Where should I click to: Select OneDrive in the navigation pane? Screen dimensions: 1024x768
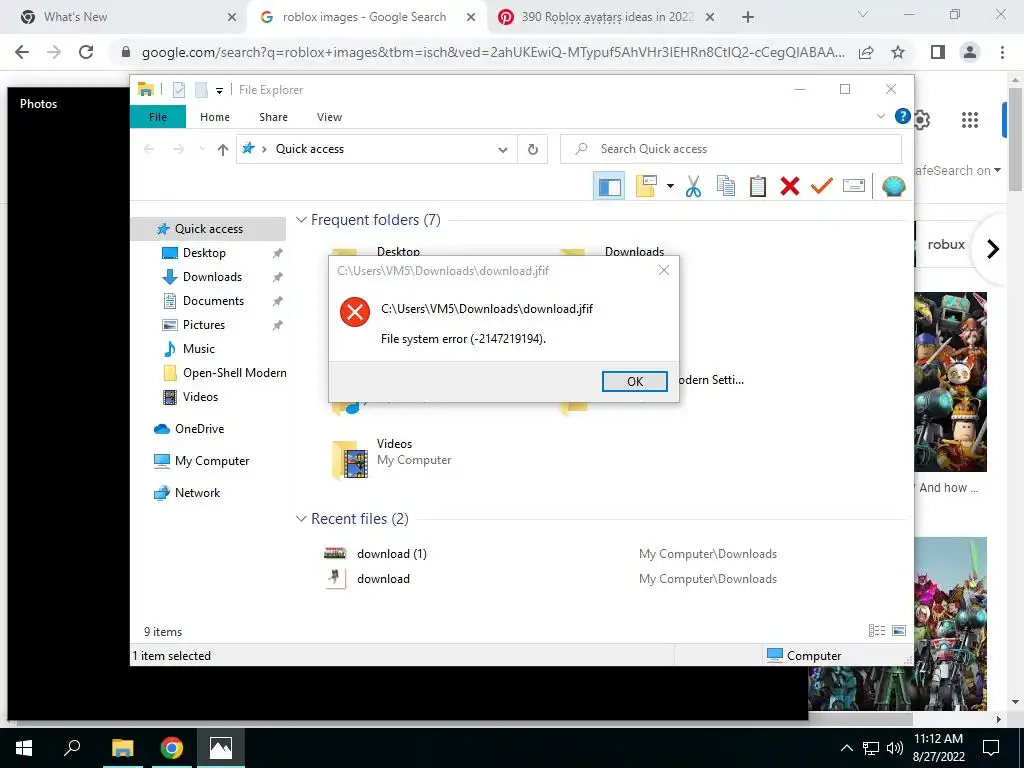click(199, 429)
